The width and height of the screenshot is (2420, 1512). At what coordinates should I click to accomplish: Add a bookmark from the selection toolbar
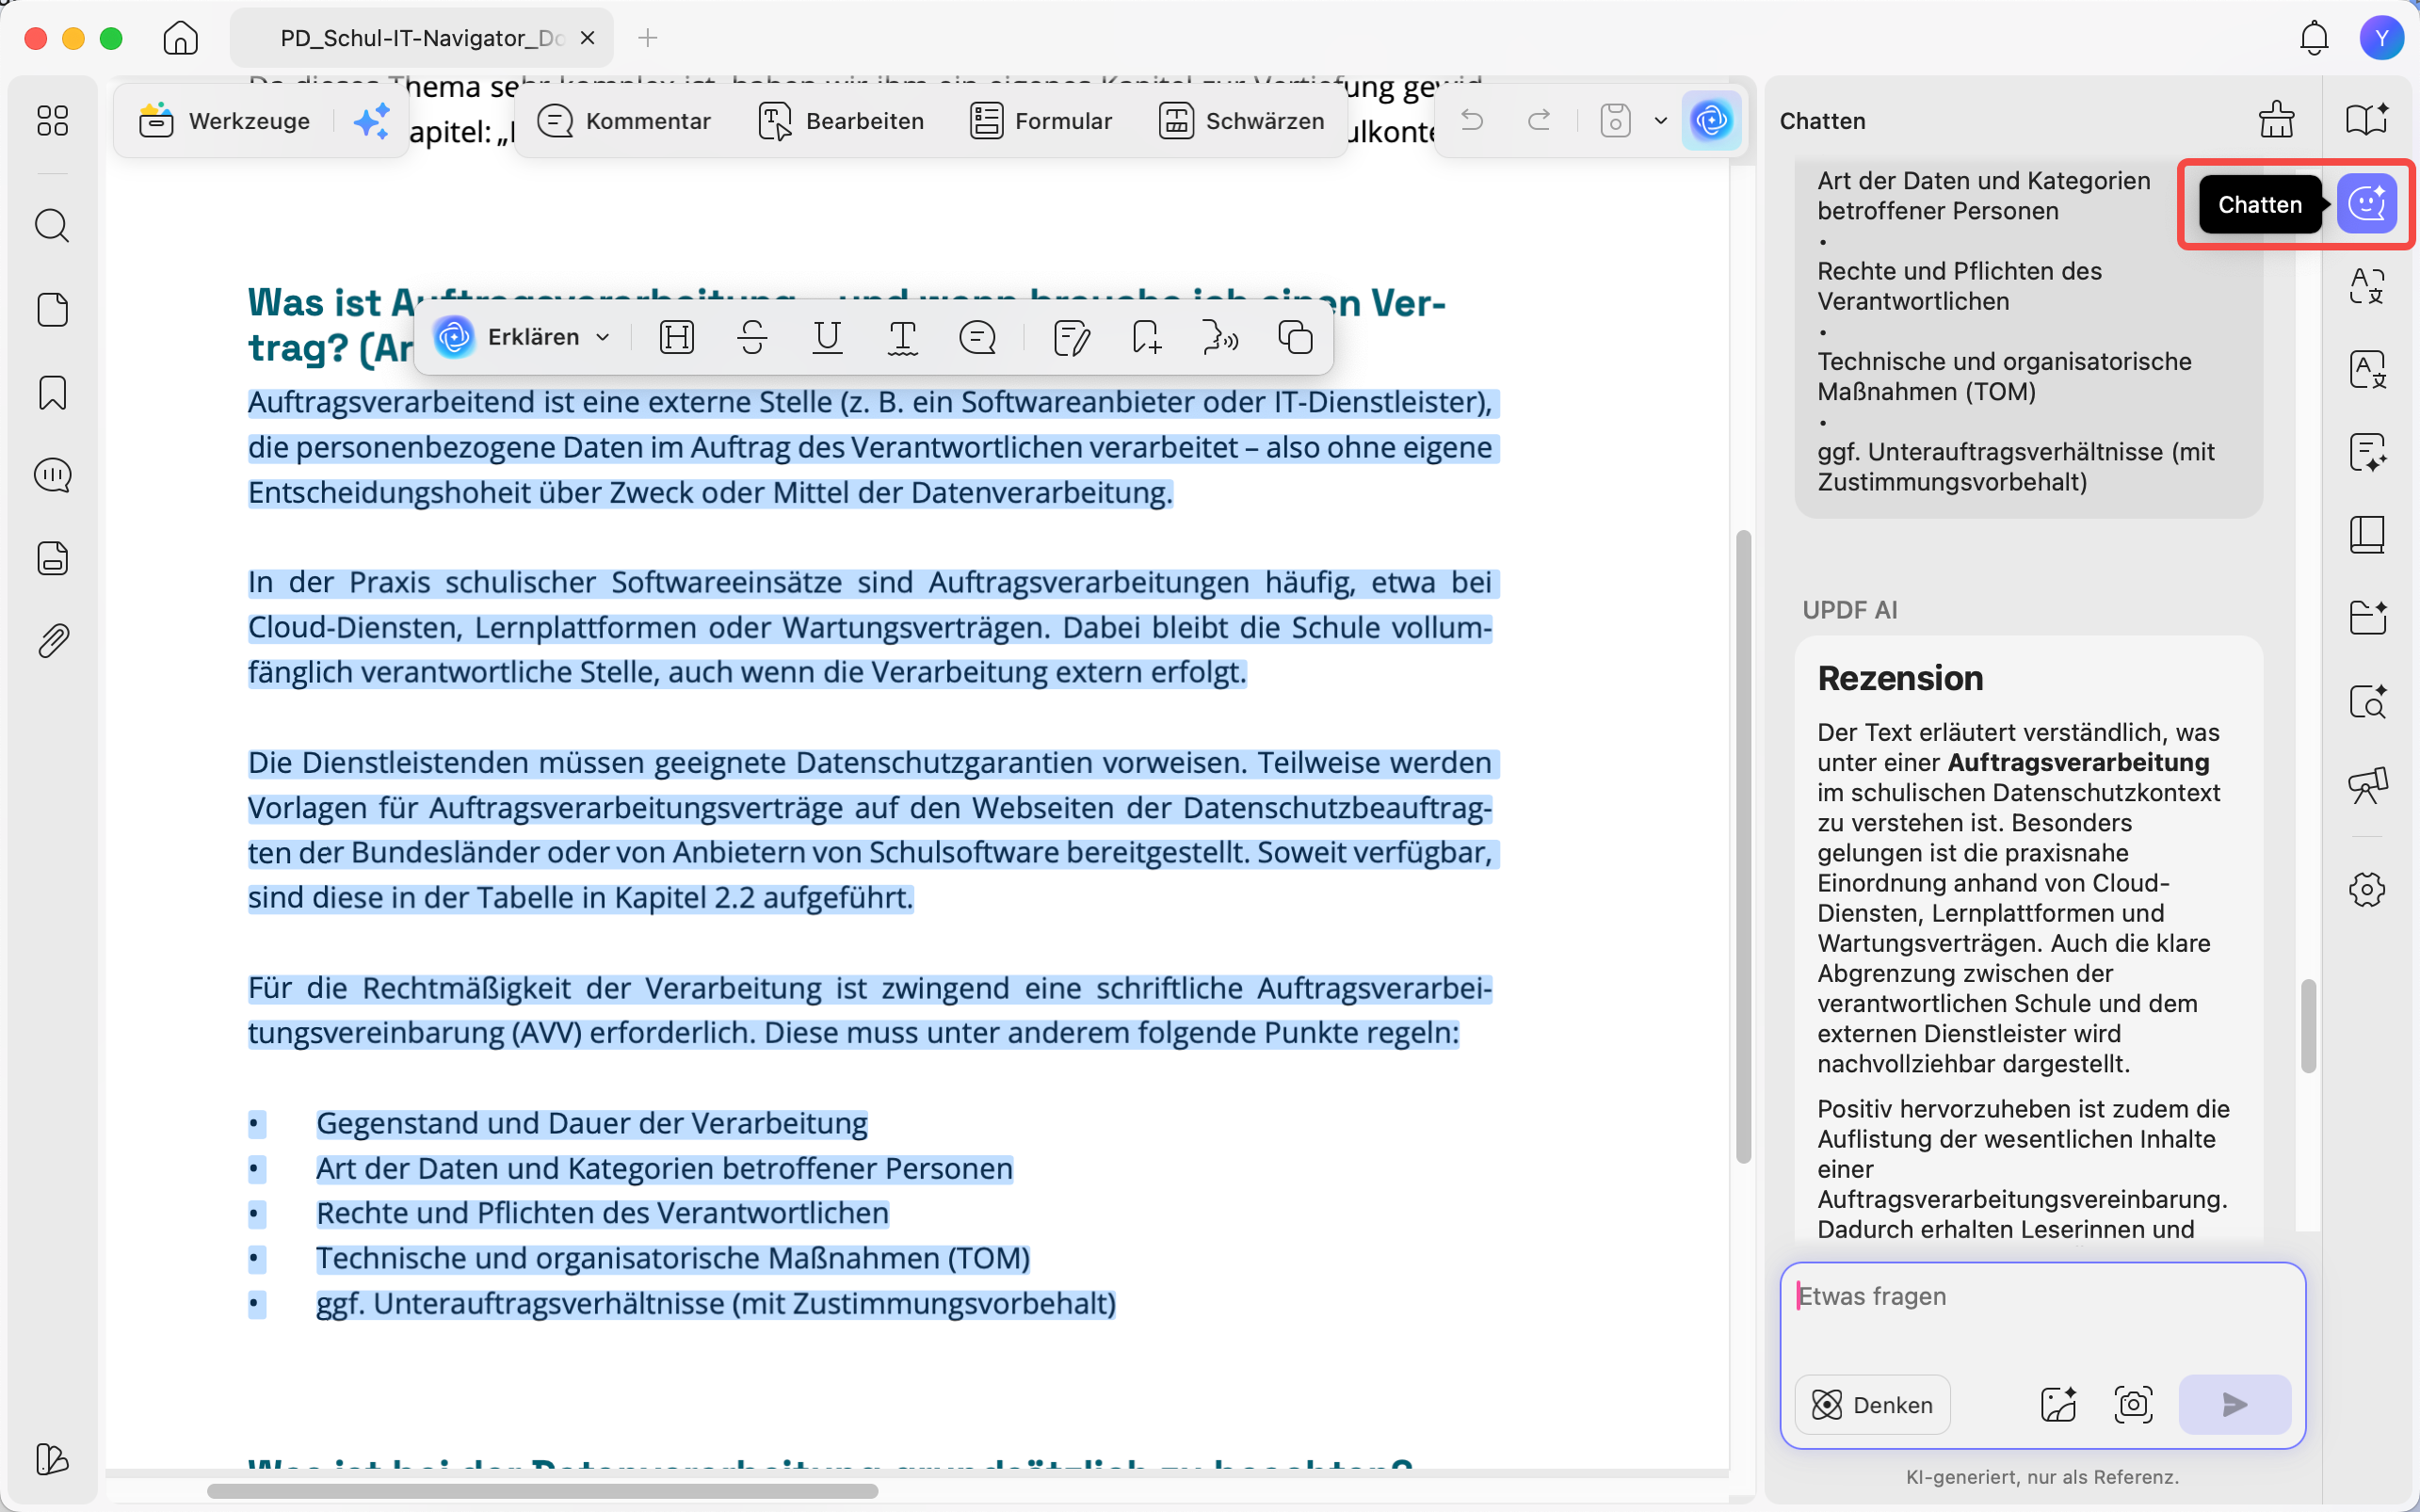(x=1146, y=338)
